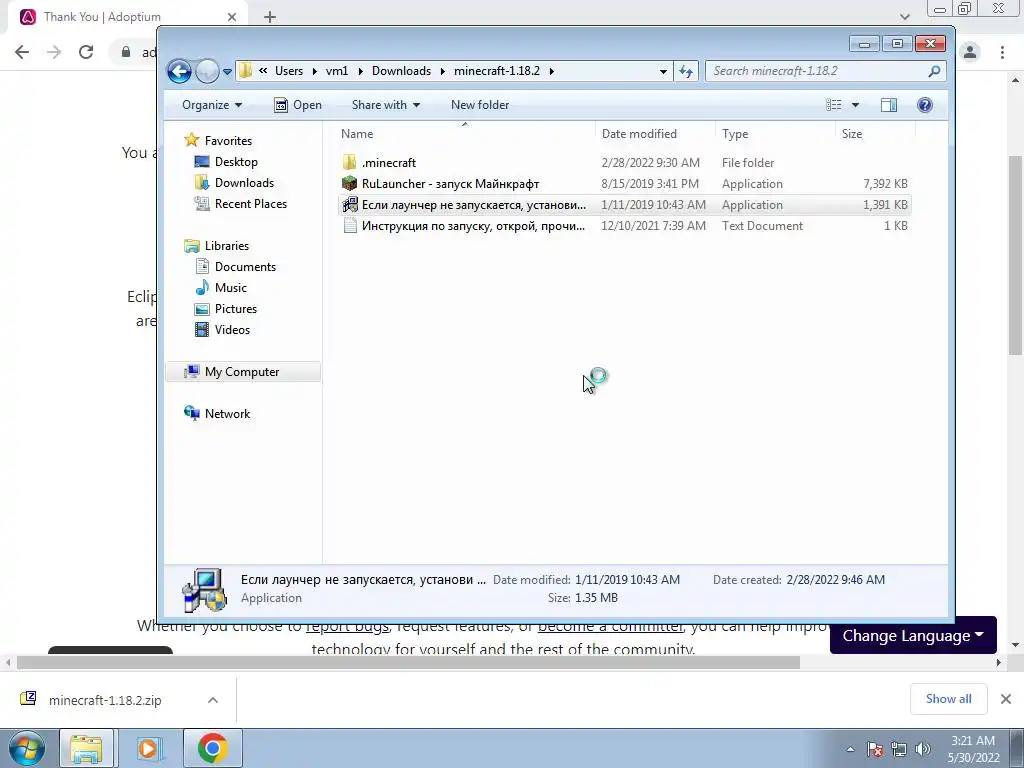
Task: Open Downloads in the navigation pane
Action: [244, 182]
